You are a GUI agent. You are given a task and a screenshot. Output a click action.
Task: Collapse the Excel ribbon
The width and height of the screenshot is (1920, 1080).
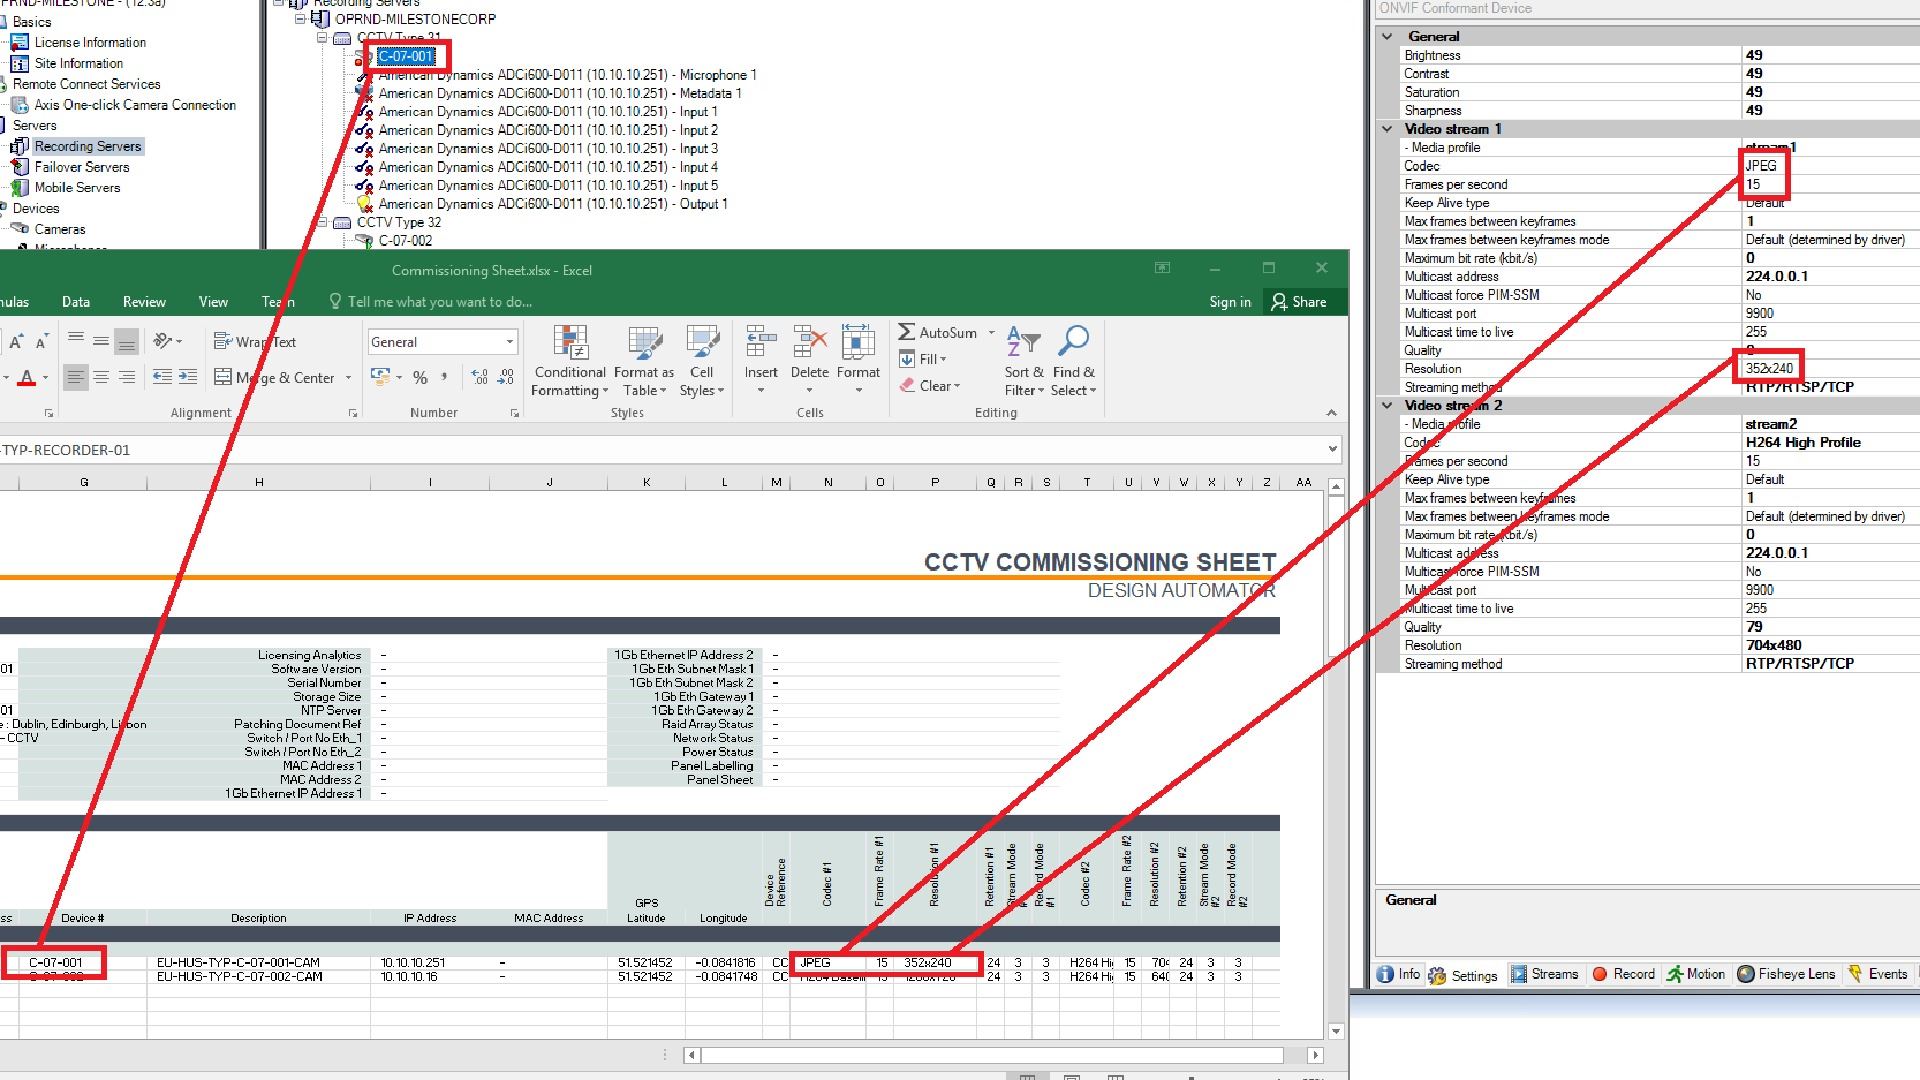[x=1331, y=413]
